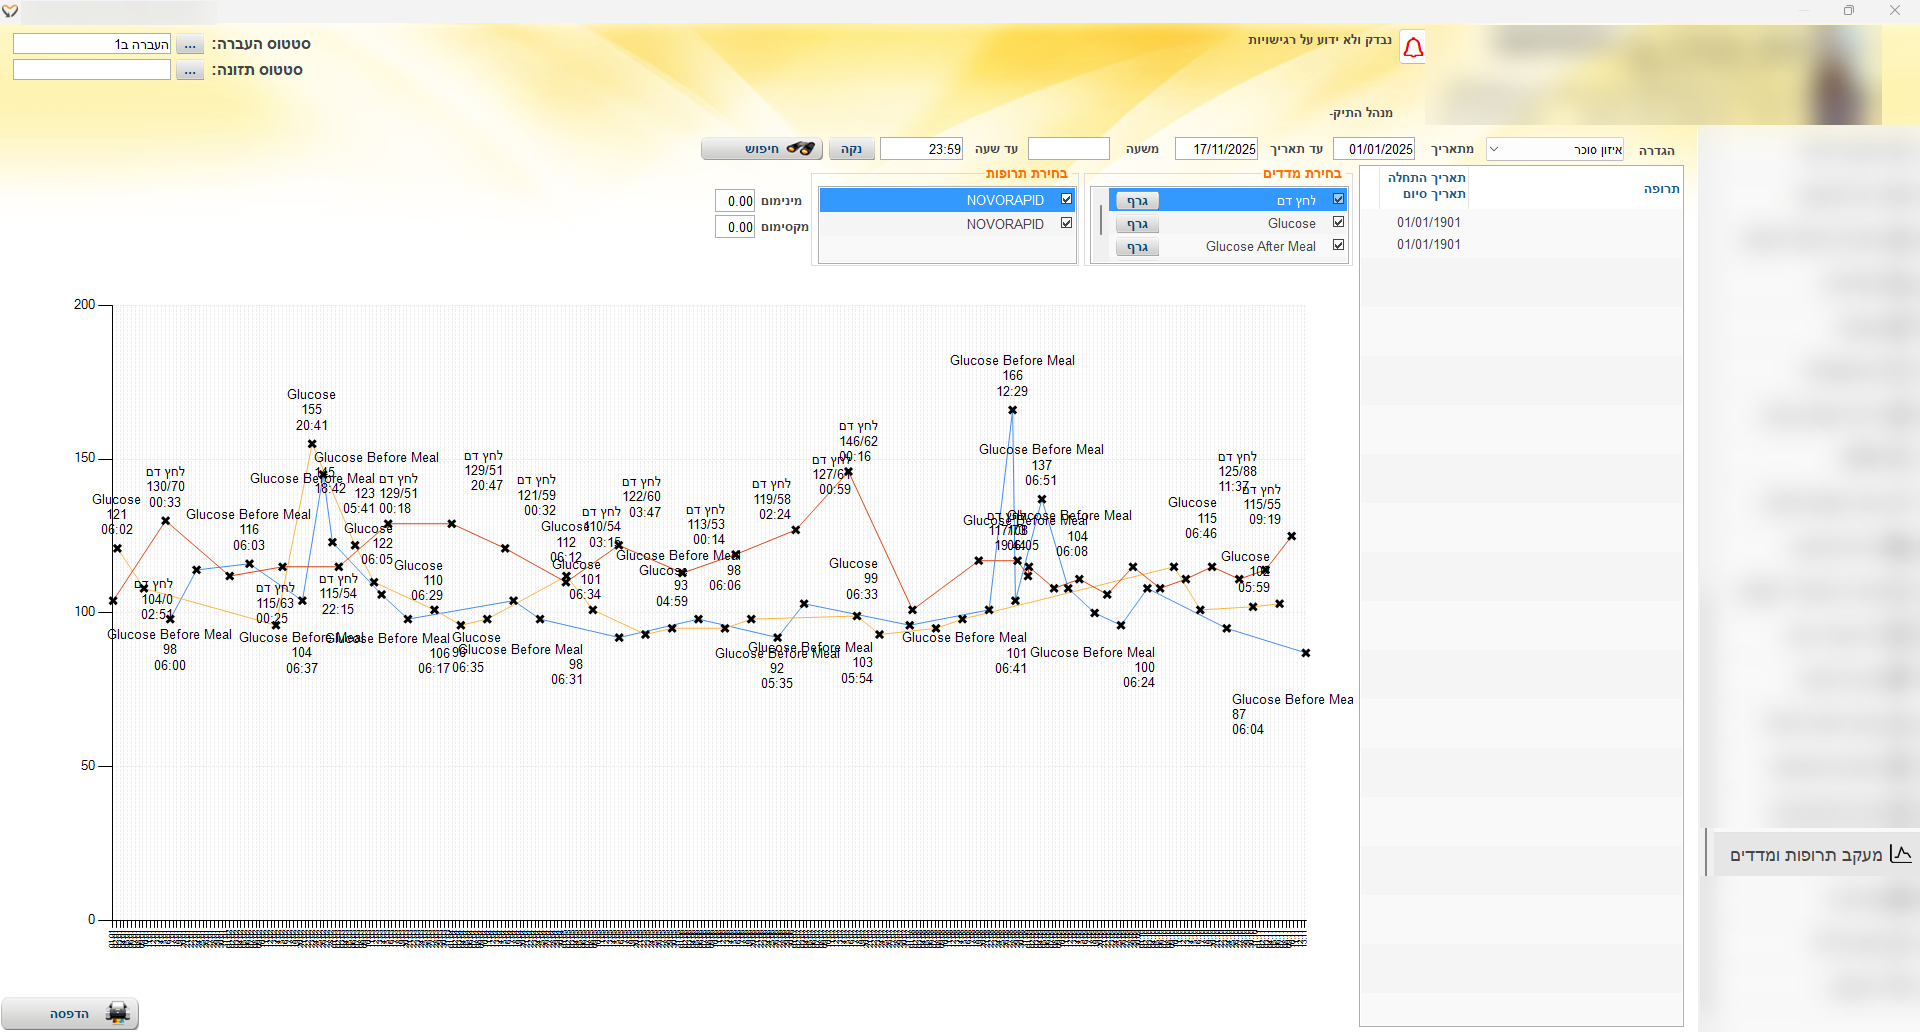Viewport: 1920px width, 1032px height.
Task: Click the graph (גרף) button beside Glucose
Action: pos(1137,224)
